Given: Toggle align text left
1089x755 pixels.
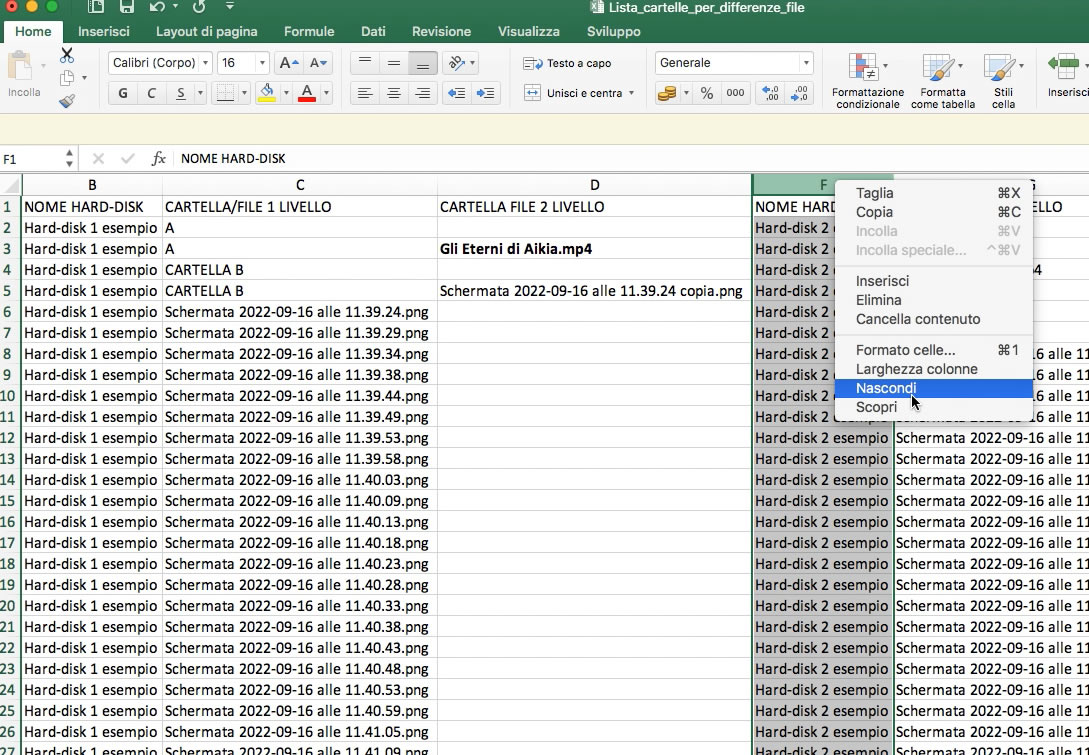Looking at the screenshot, I should pos(365,93).
